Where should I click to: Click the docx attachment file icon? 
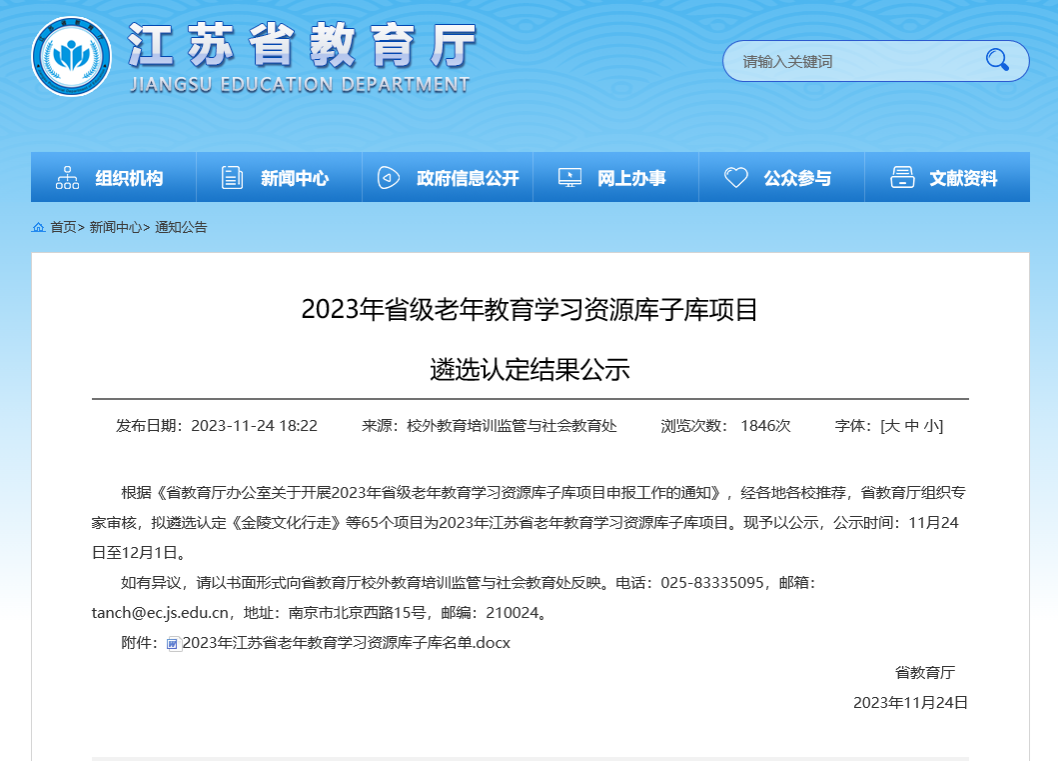[x=173, y=644]
